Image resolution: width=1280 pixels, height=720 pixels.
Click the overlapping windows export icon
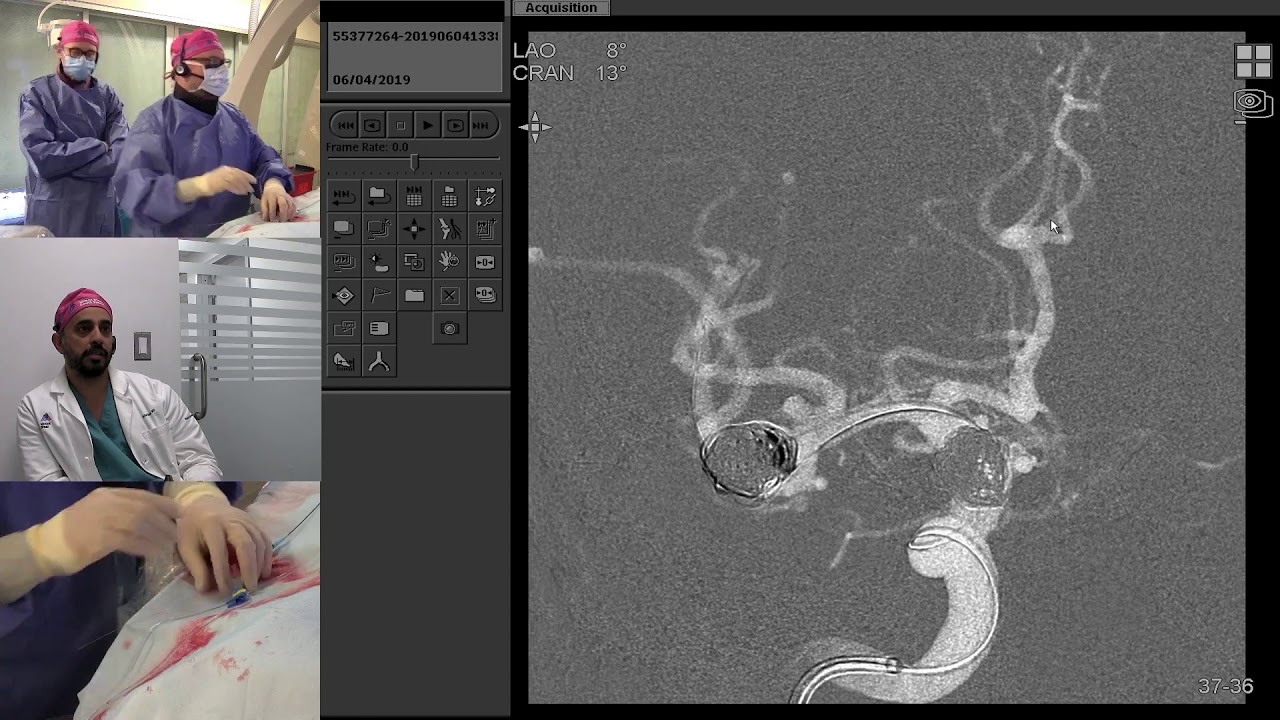pyautogui.click(x=343, y=328)
